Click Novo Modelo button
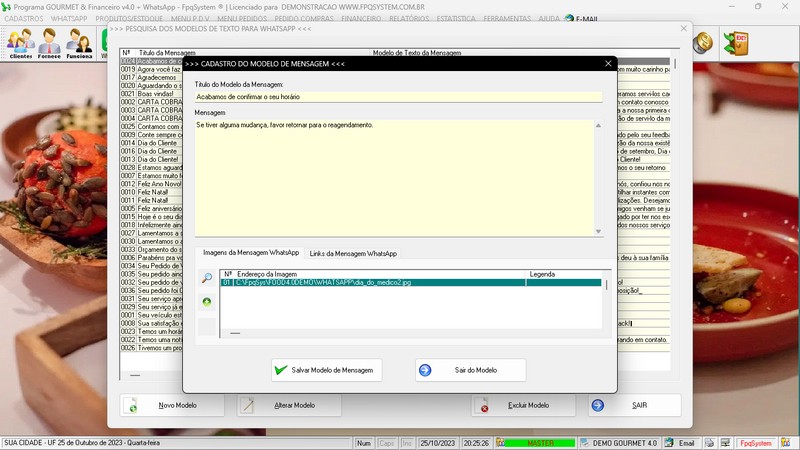 (172, 405)
